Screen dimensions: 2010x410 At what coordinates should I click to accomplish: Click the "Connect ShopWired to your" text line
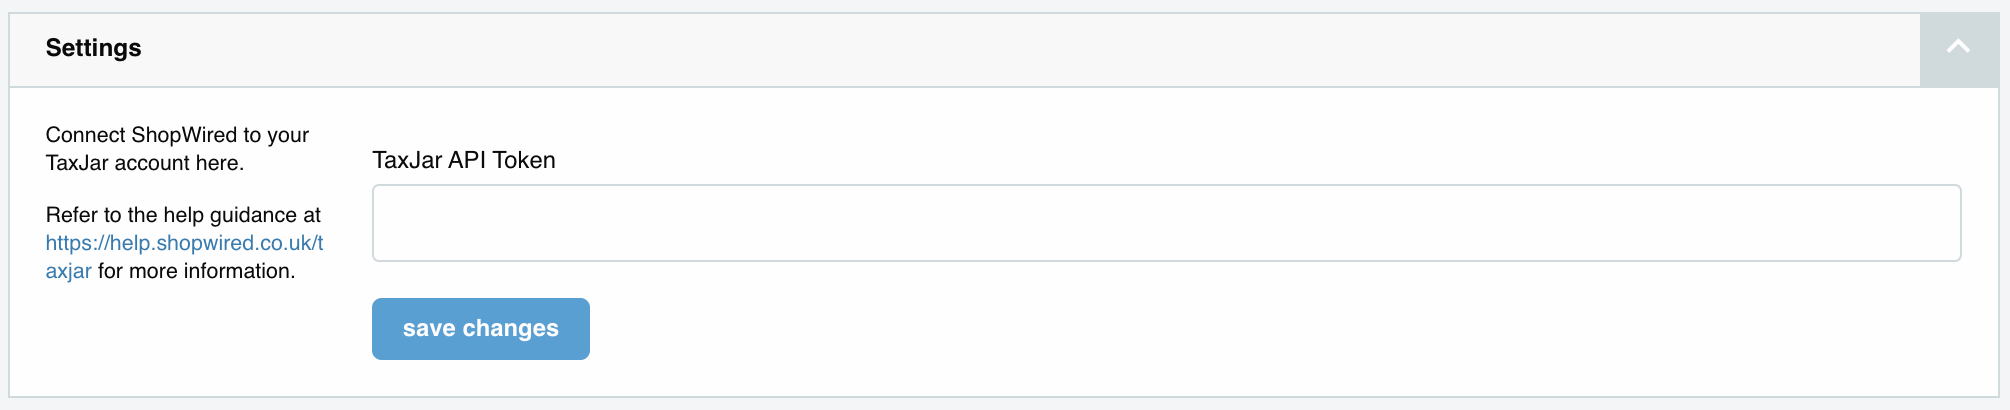(x=177, y=135)
